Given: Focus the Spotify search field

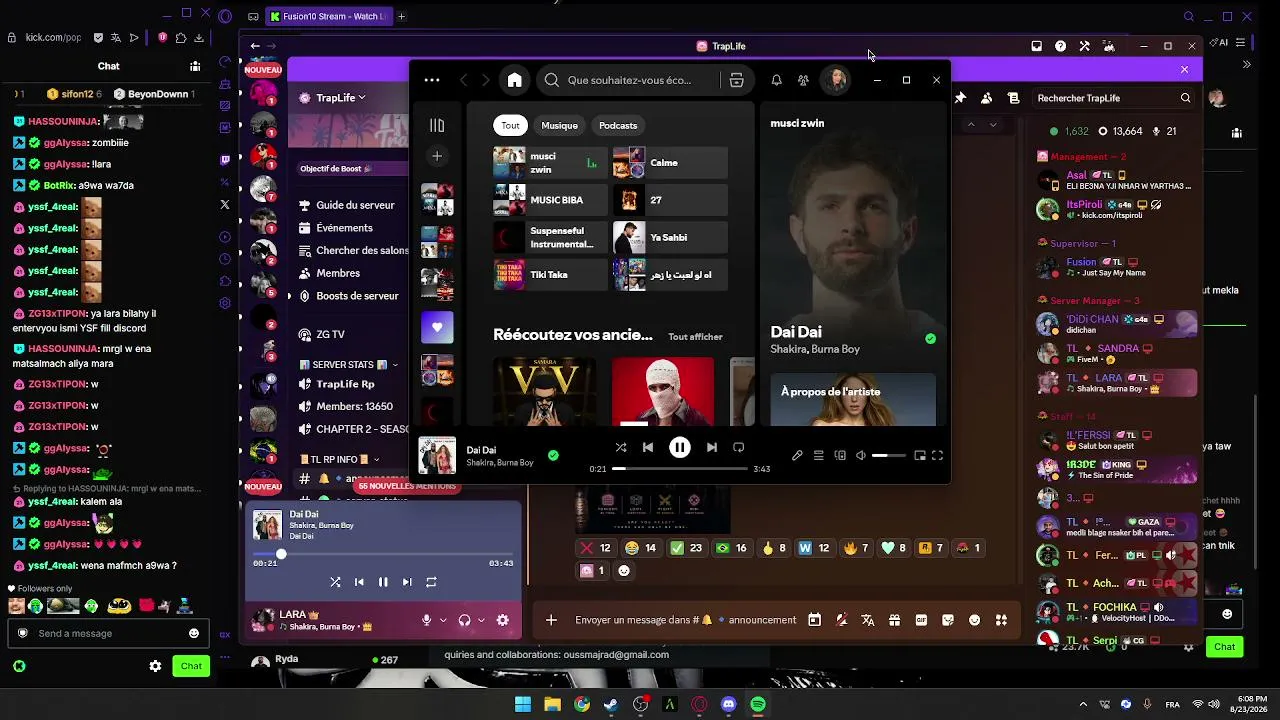Looking at the screenshot, I should tap(631, 80).
